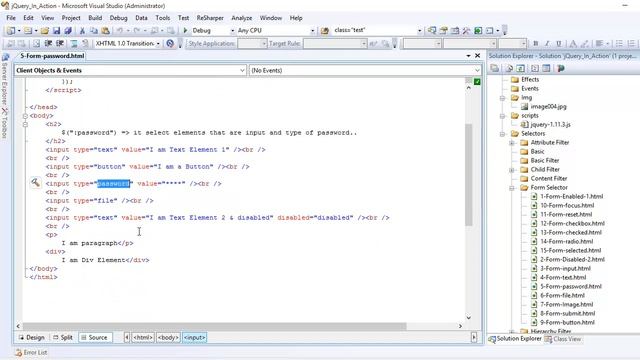
Task: Expand the Child Filter folder
Action: 512,170
